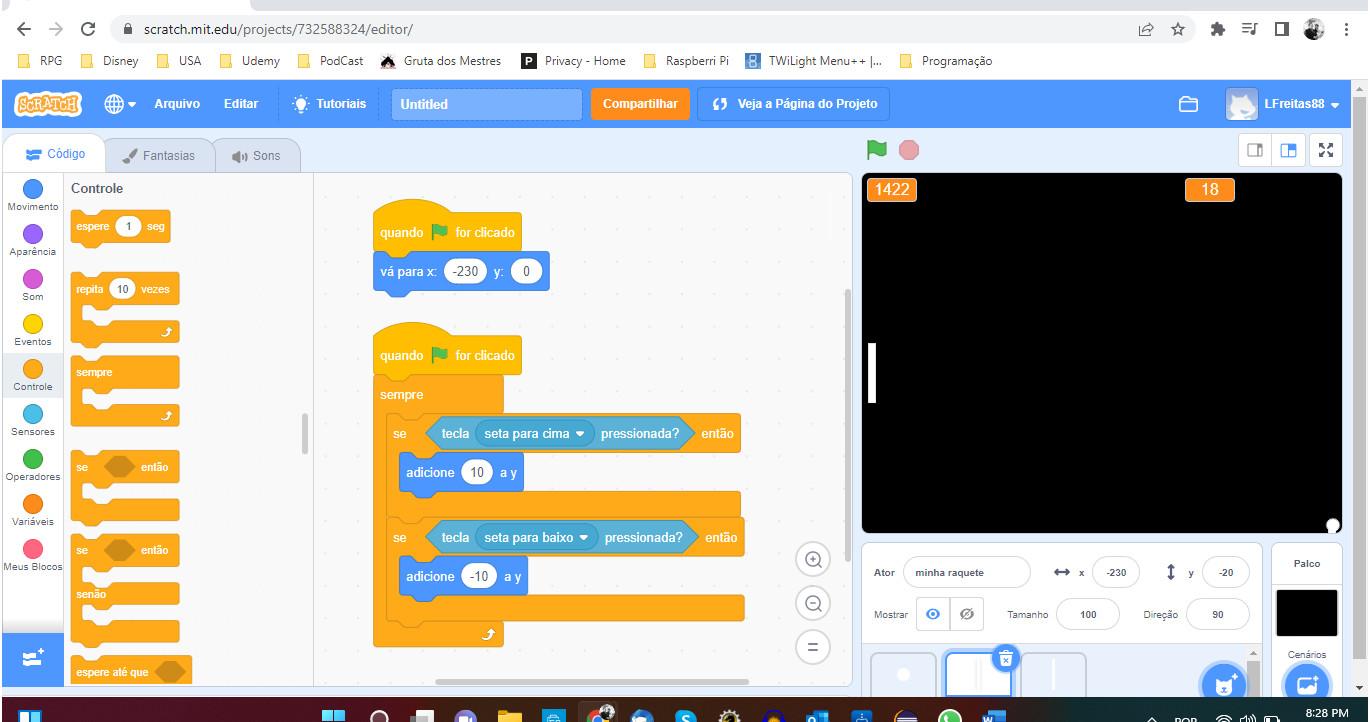Viewport: 1370px width, 722px height.
Task: Click the 'espere até que' palette block
Action: click(131, 672)
